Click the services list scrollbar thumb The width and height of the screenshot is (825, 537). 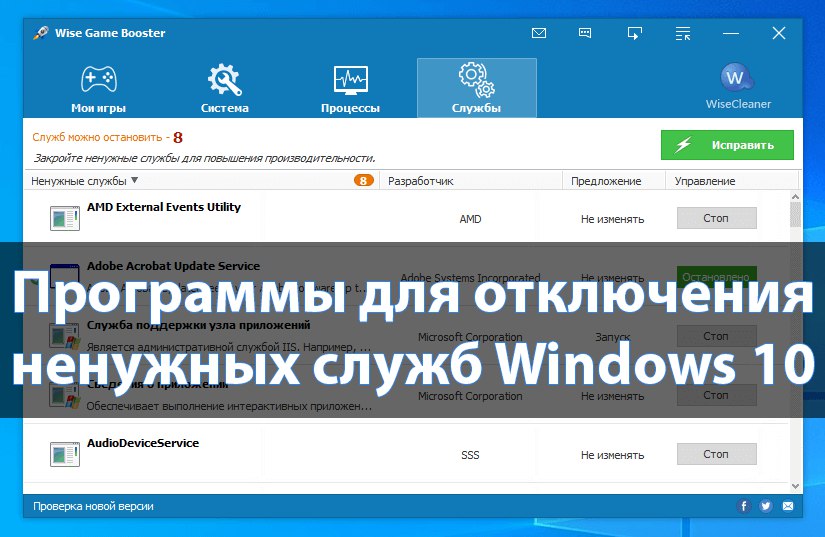[x=796, y=215]
